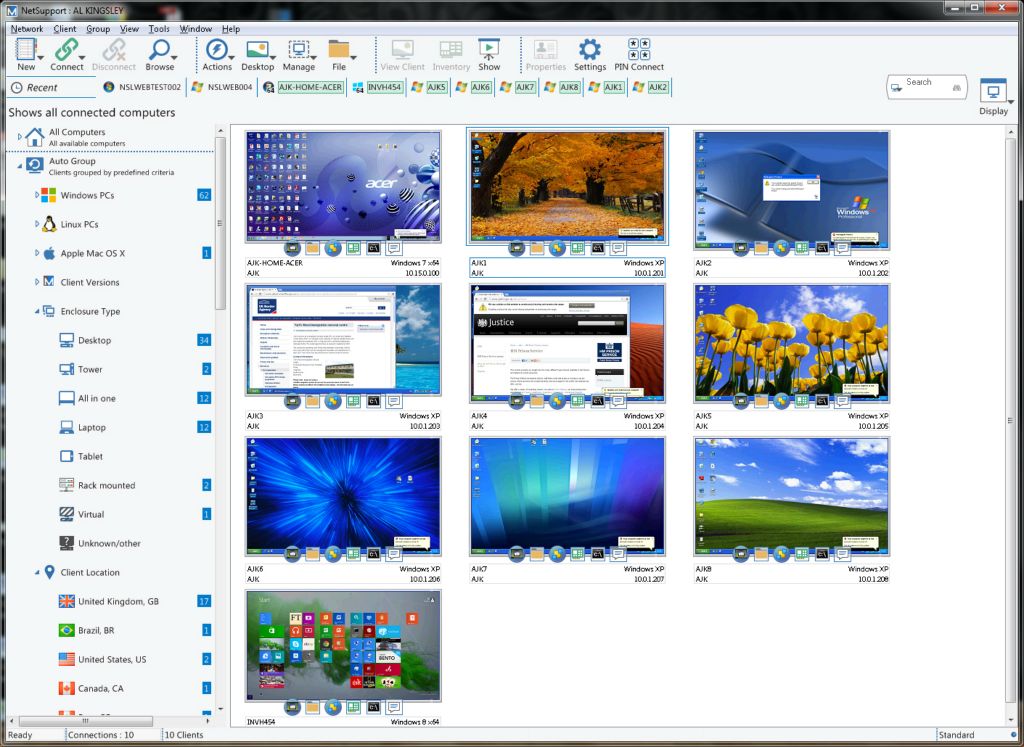This screenshot has width=1024, height=747.
Task: Expand the Windows PCs tree node
Action: pyautogui.click(x=37, y=195)
